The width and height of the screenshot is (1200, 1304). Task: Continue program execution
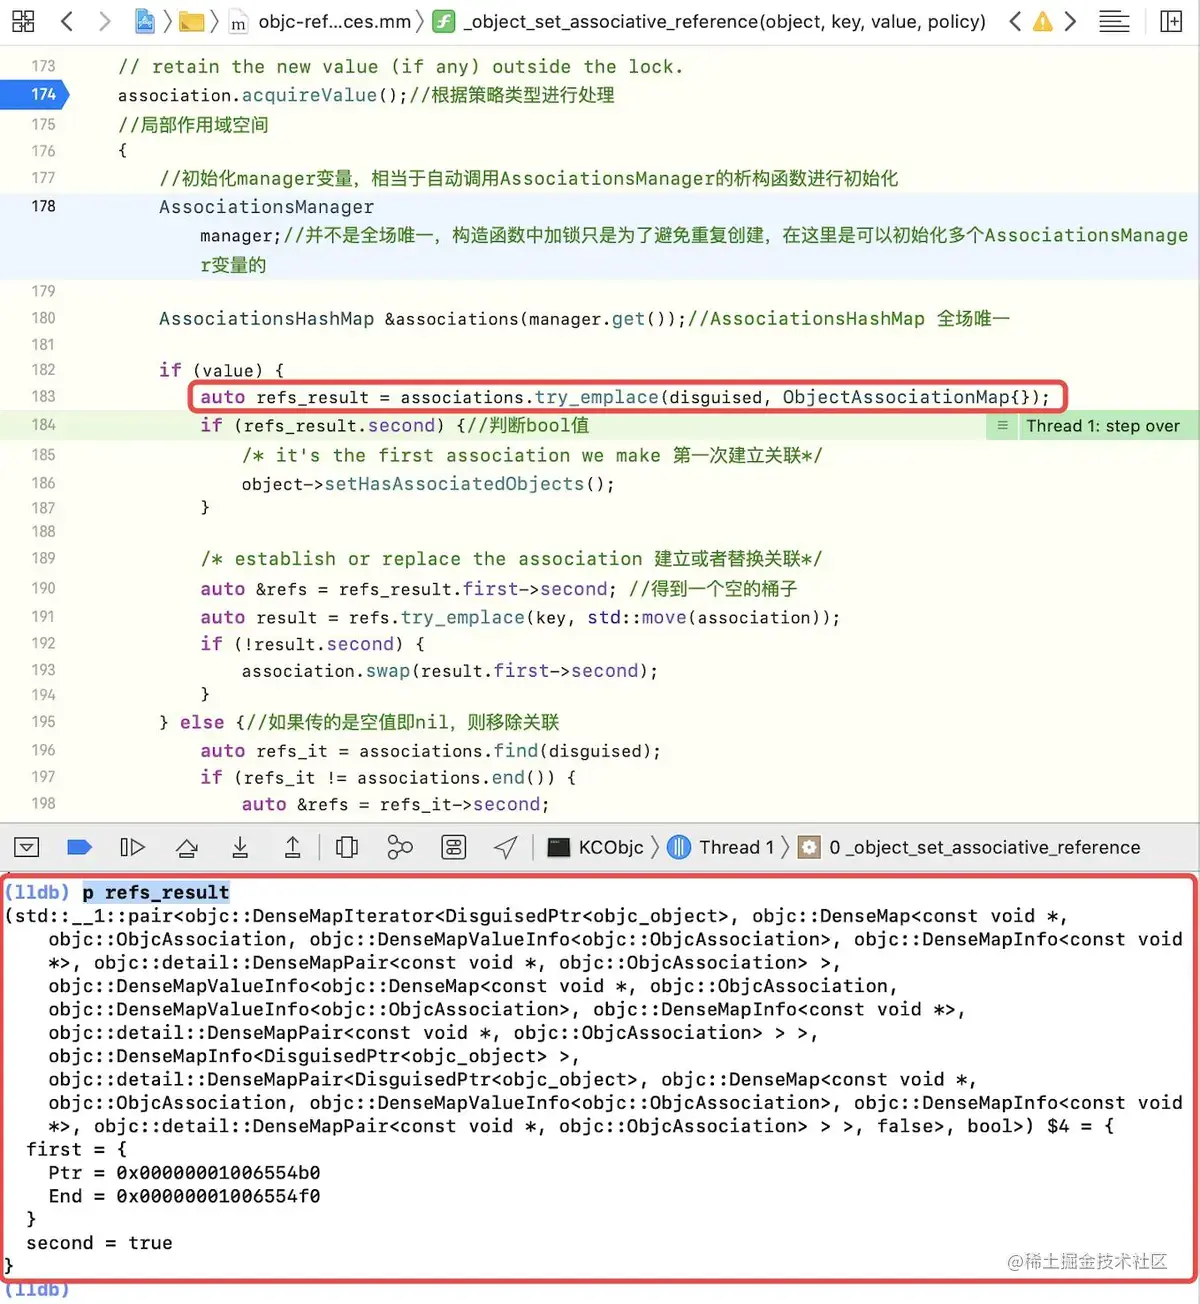pyautogui.click(x=133, y=848)
